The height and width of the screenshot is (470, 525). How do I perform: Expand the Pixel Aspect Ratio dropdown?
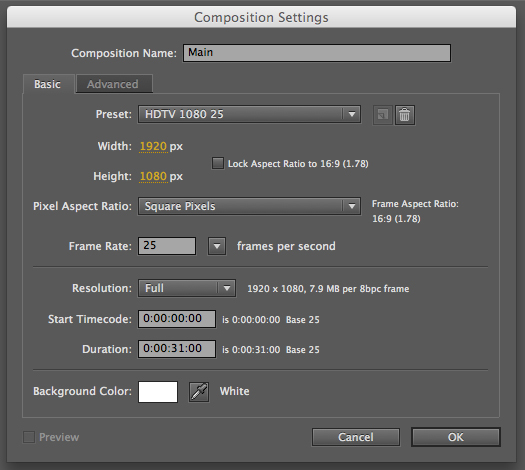(249, 206)
